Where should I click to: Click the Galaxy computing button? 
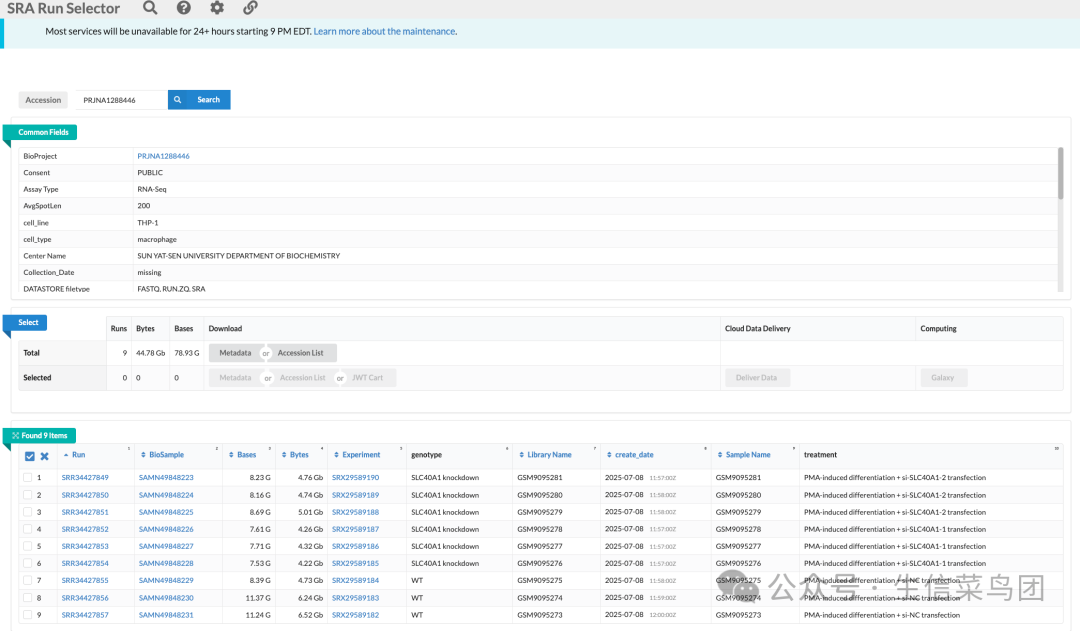click(943, 377)
